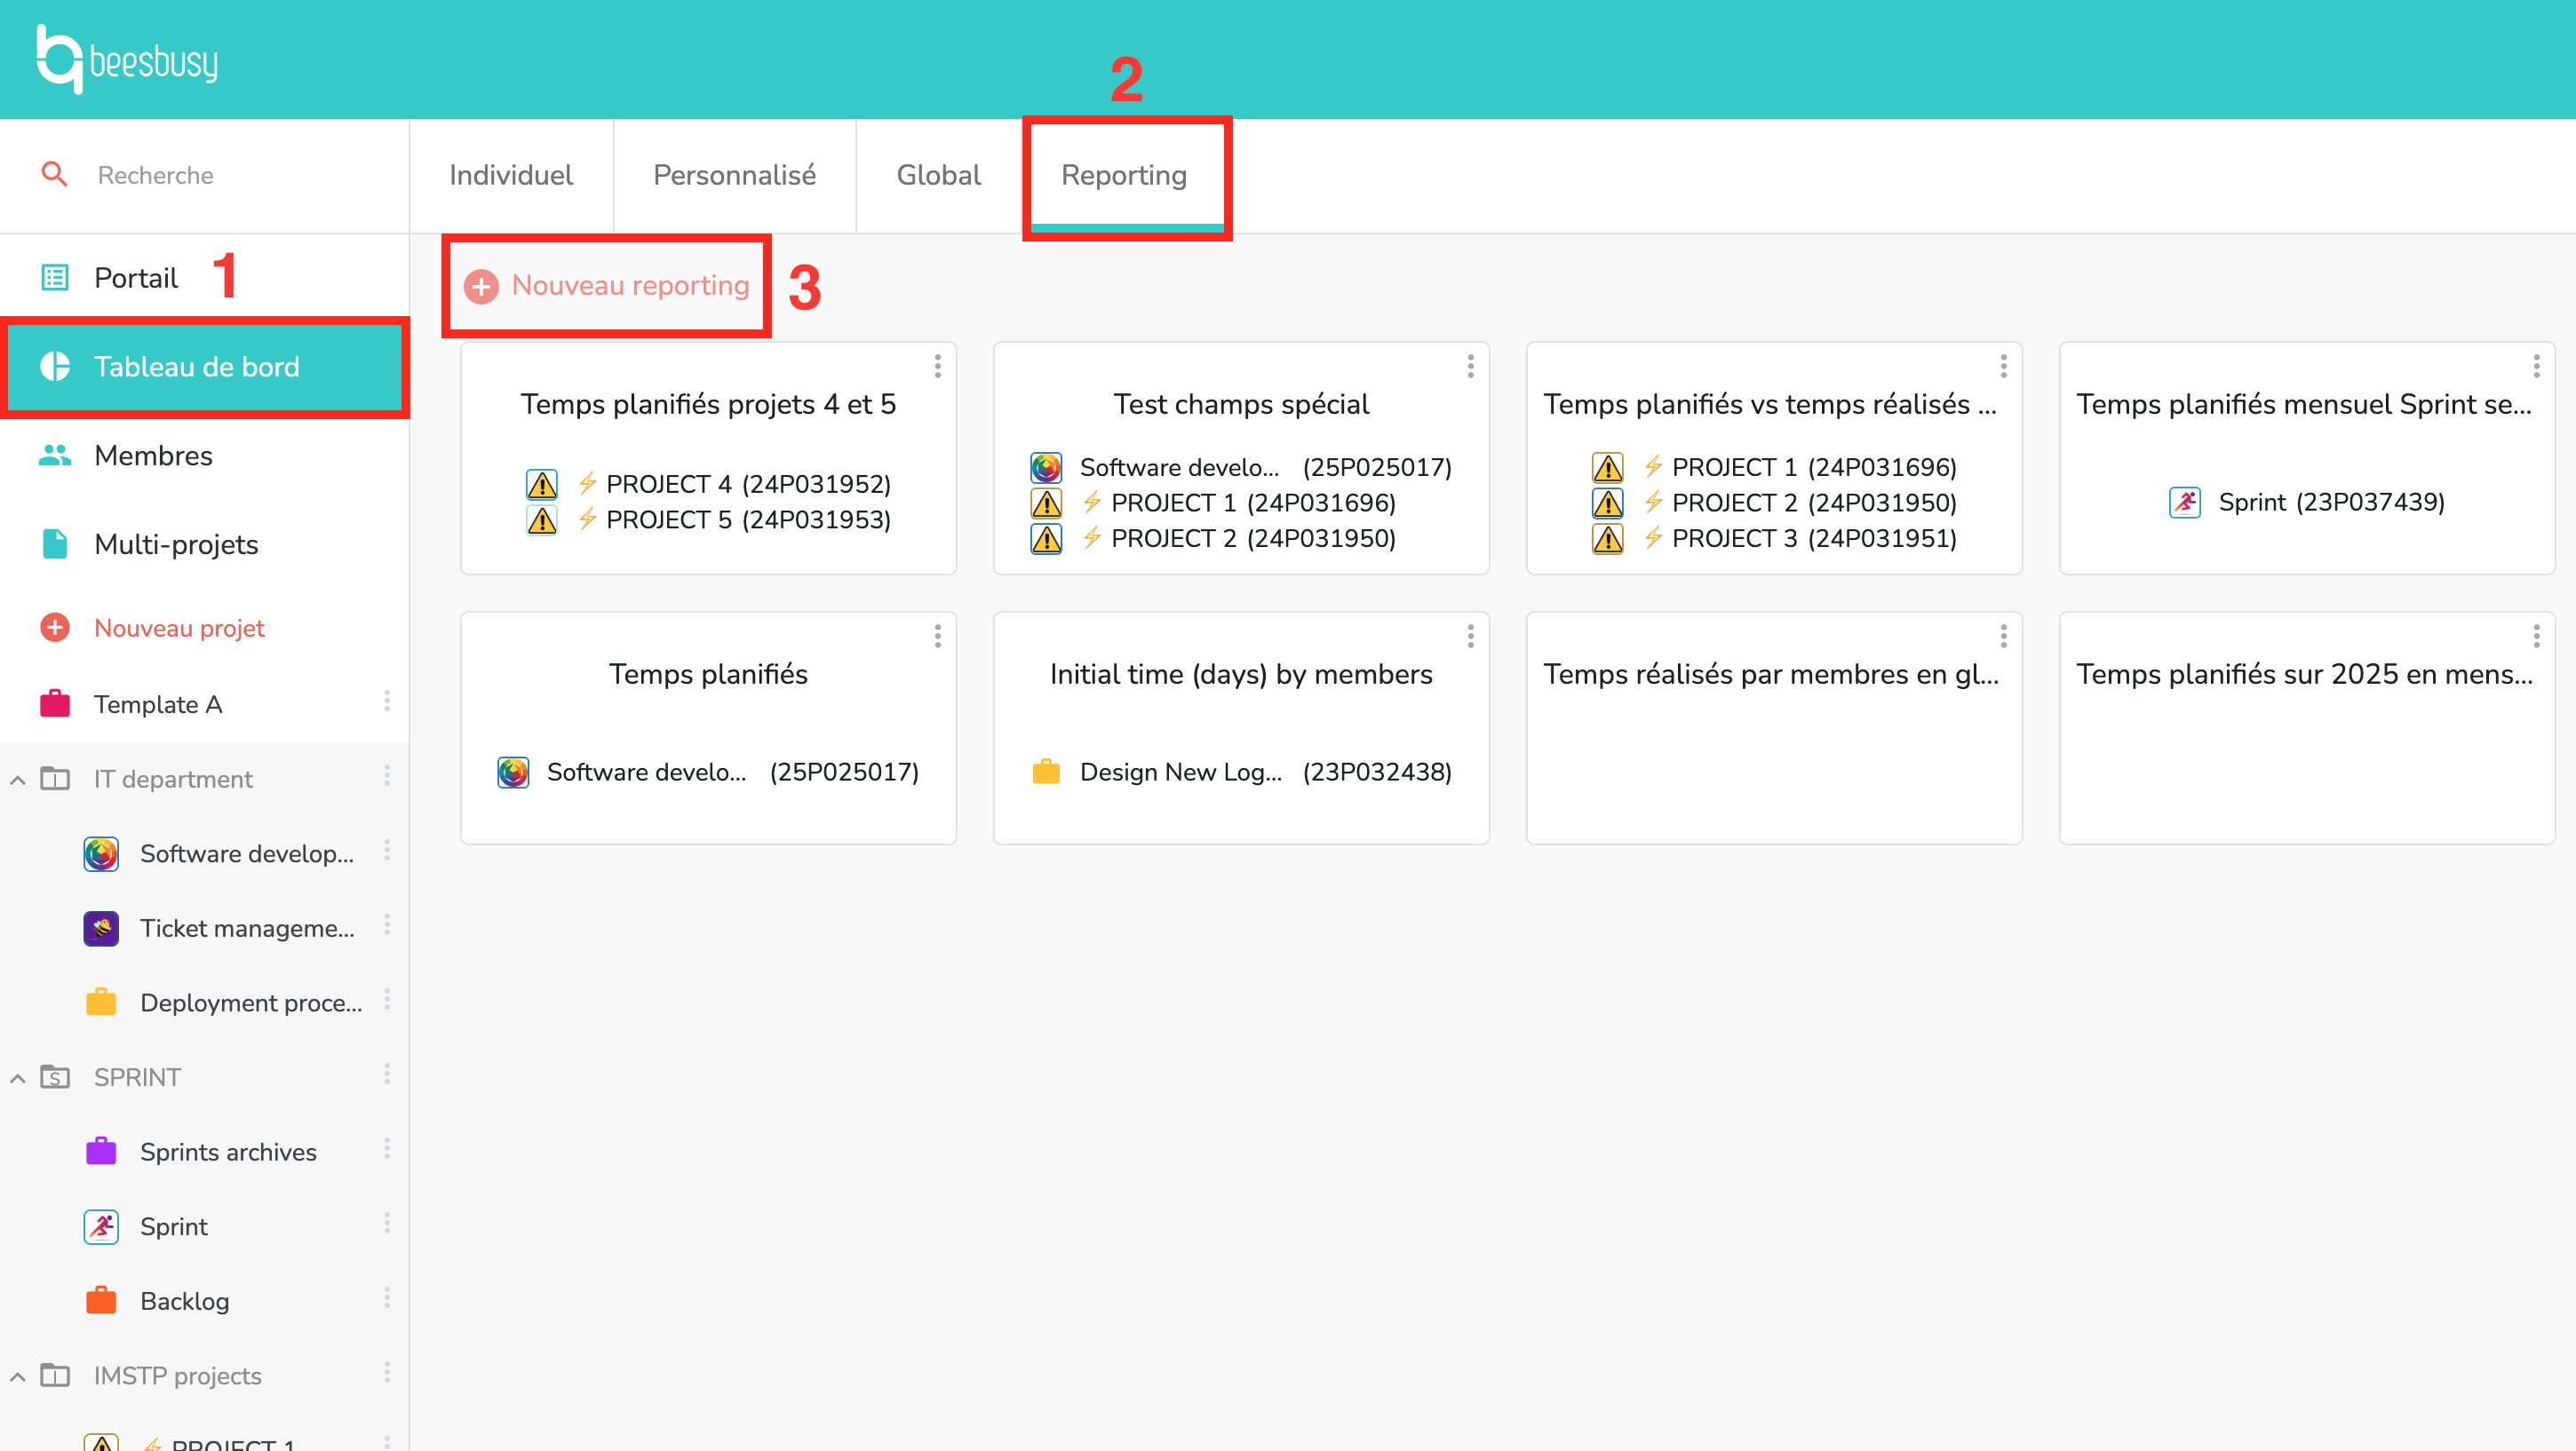Click the orange Backlog briefcase icon
This screenshot has width=2576, height=1451.
coord(101,1300)
